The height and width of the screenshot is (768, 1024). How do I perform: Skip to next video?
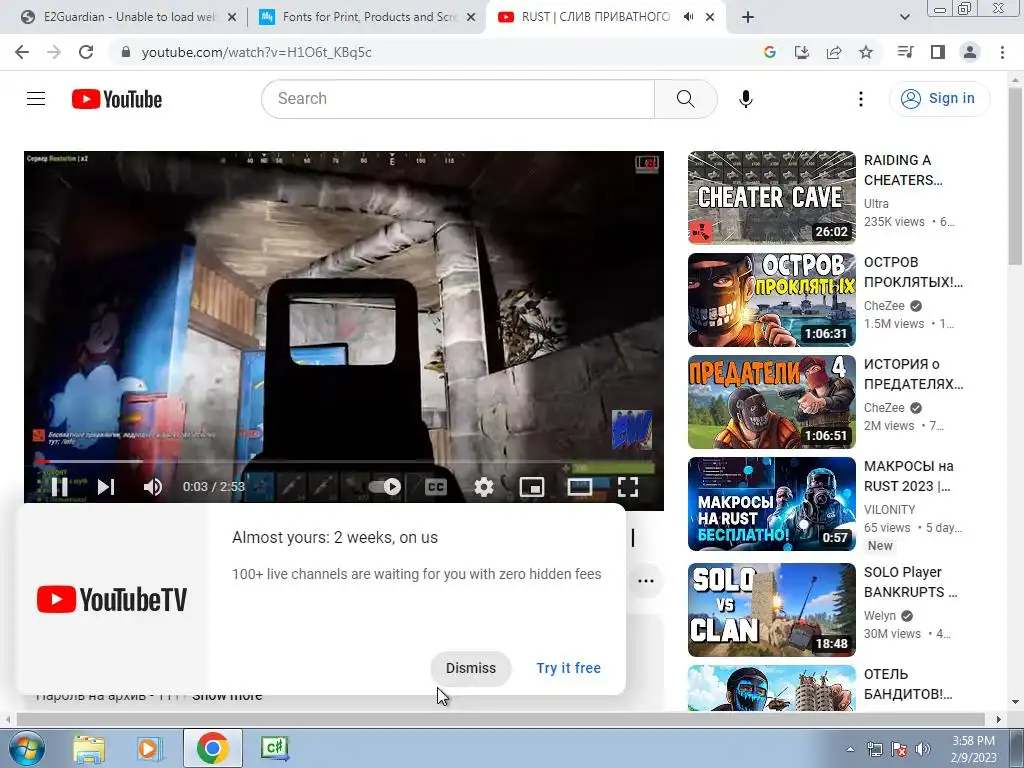[106, 487]
